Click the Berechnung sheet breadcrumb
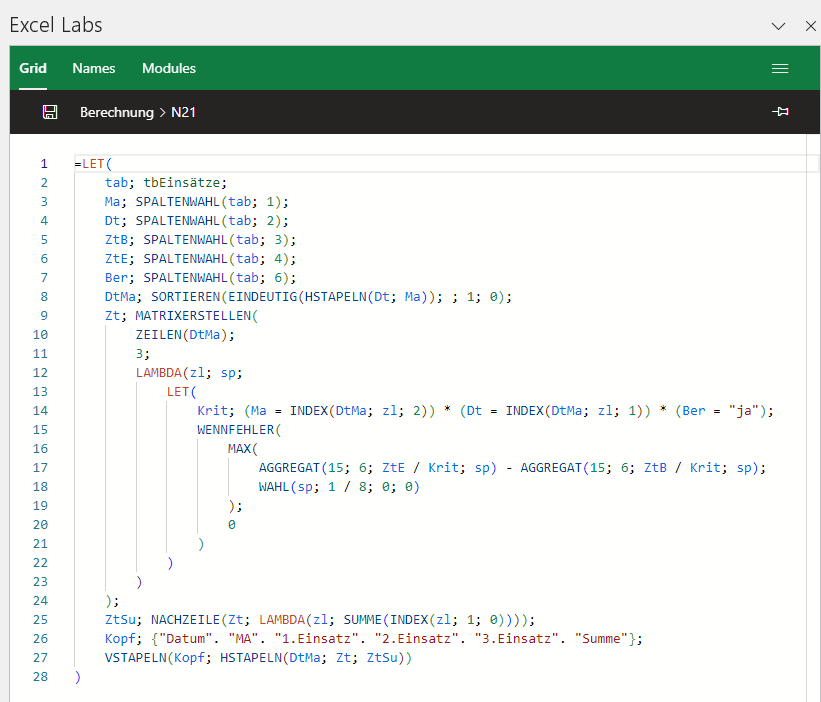 coord(117,113)
